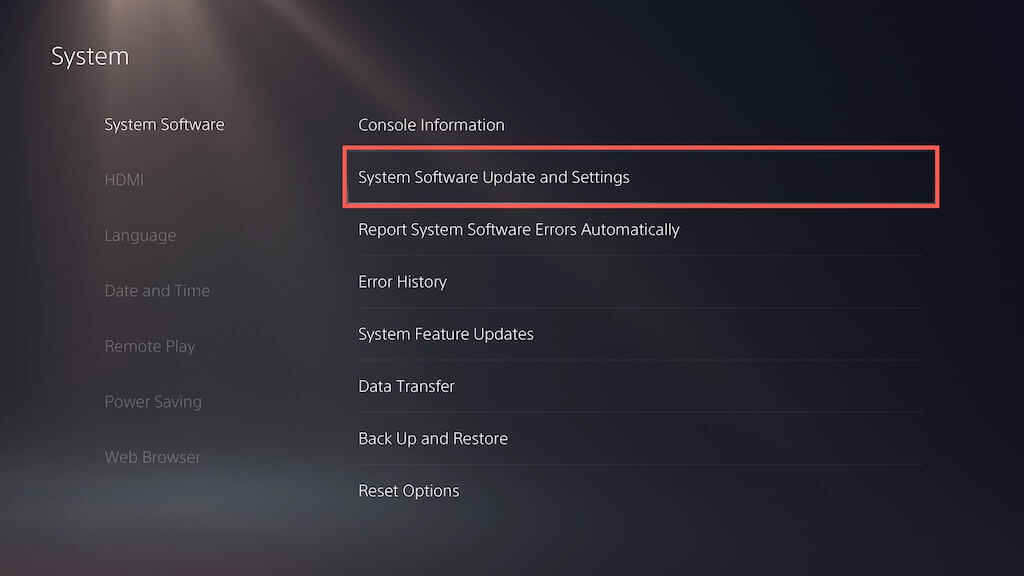1024x576 pixels.
Task: Open the HDMI settings category
Action: pyautogui.click(x=124, y=180)
